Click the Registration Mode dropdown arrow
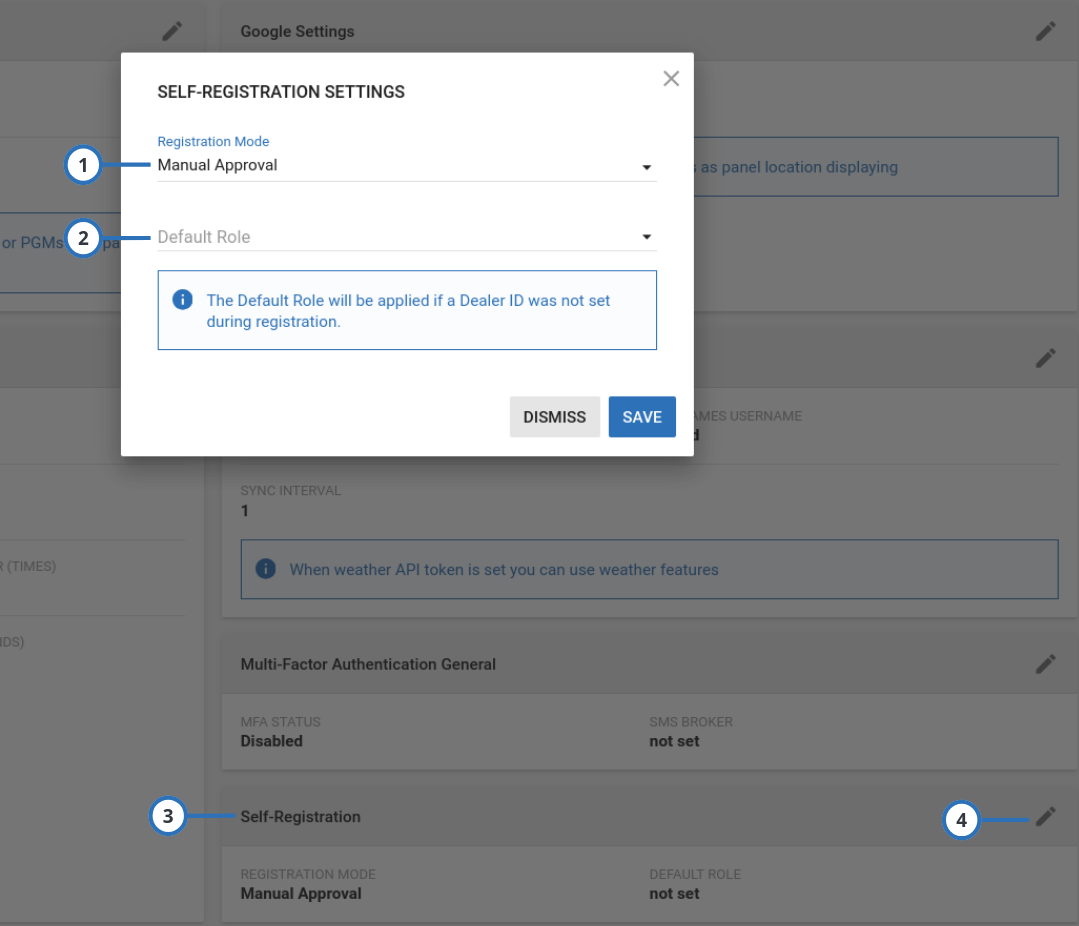 point(648,167)
